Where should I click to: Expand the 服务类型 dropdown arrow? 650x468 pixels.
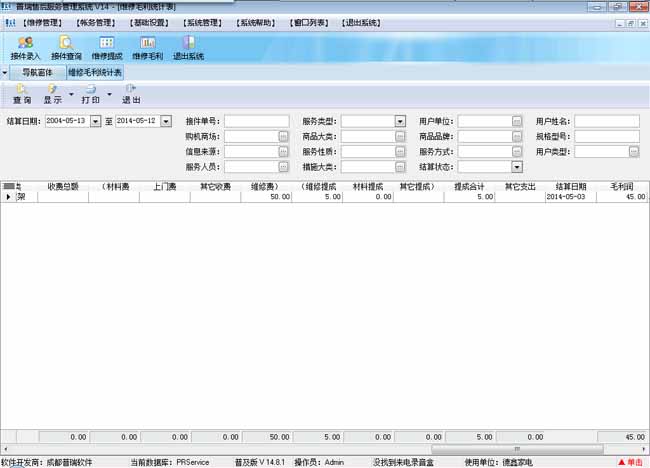(400, 121)
